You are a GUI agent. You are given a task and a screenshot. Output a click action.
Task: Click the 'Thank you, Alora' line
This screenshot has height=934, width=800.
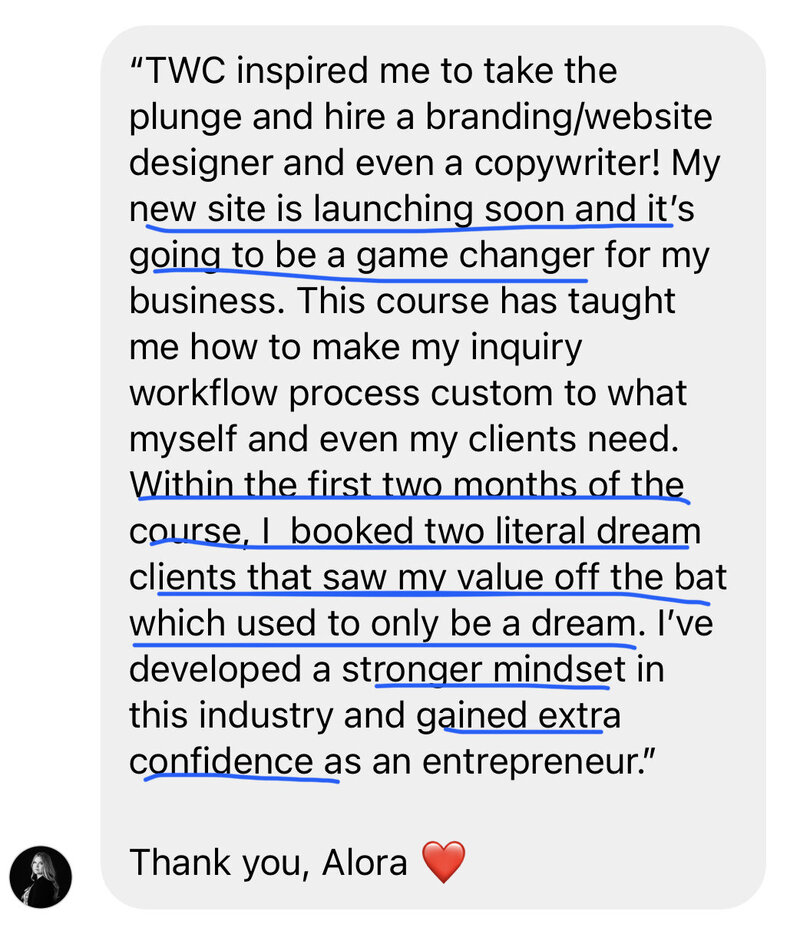pyautogui.click(x=268, y=863)
